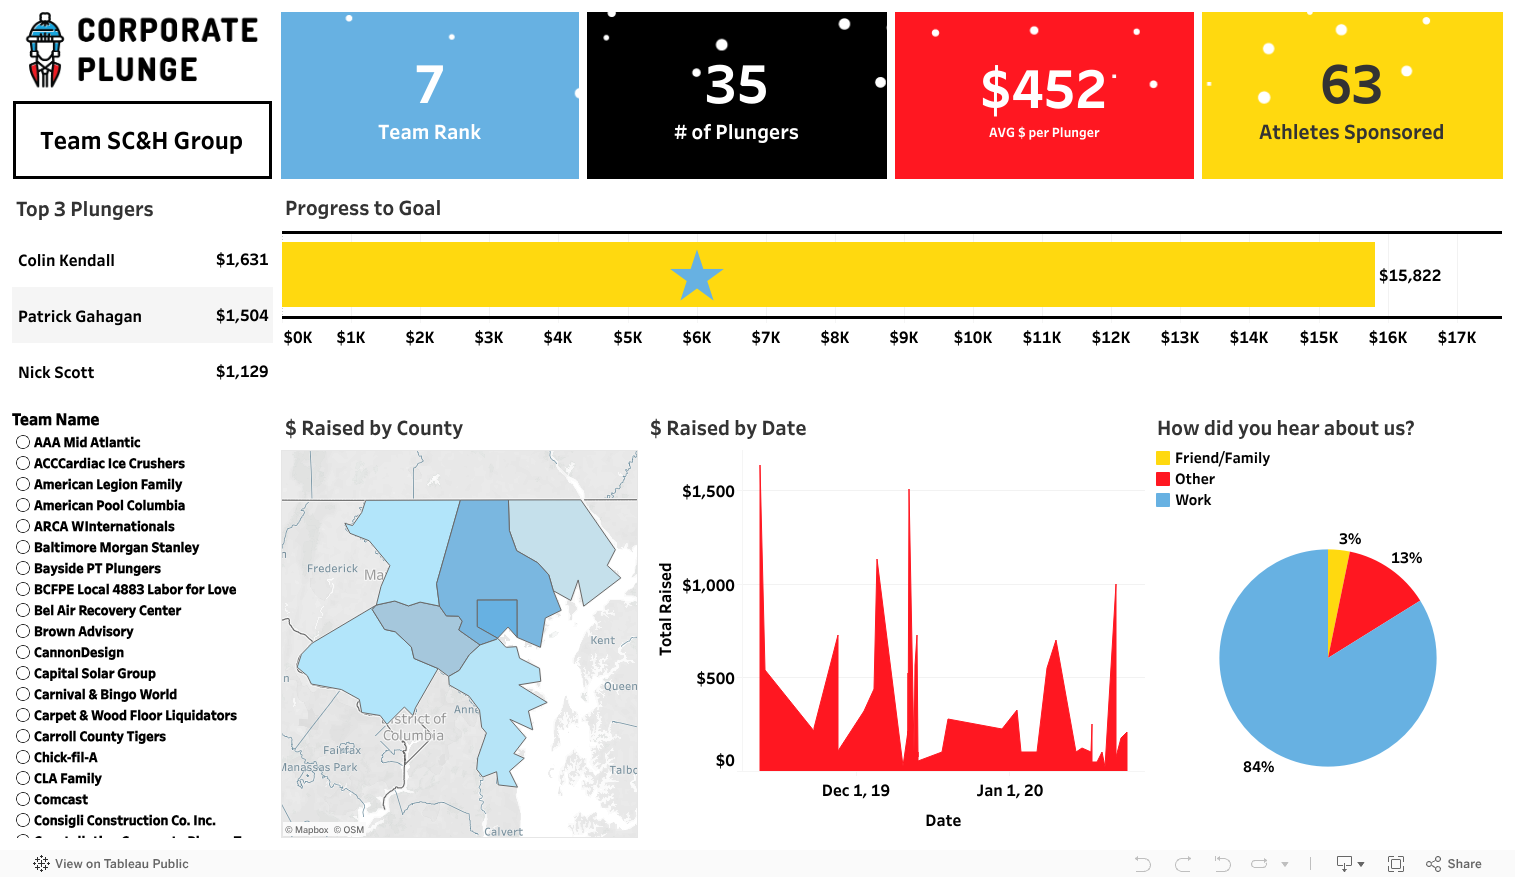
Task: Select Chick-fil-A radio option
Action: (x=23, y=757)
